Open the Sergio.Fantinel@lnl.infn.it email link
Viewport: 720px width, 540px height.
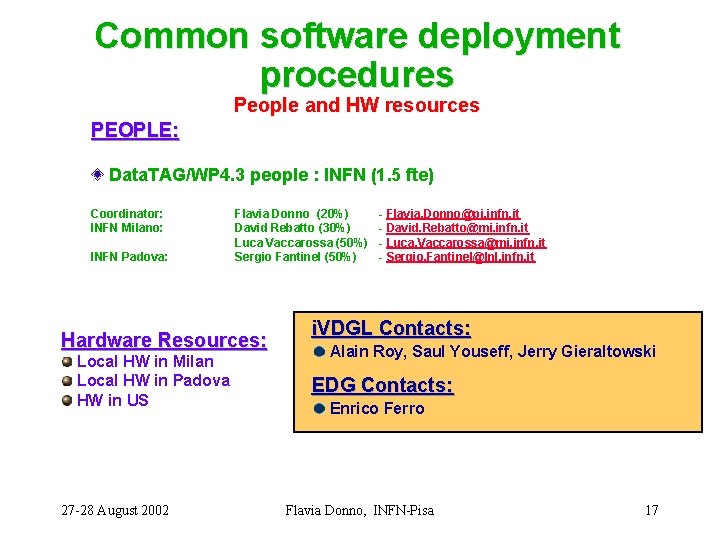(x=461, y=257)
